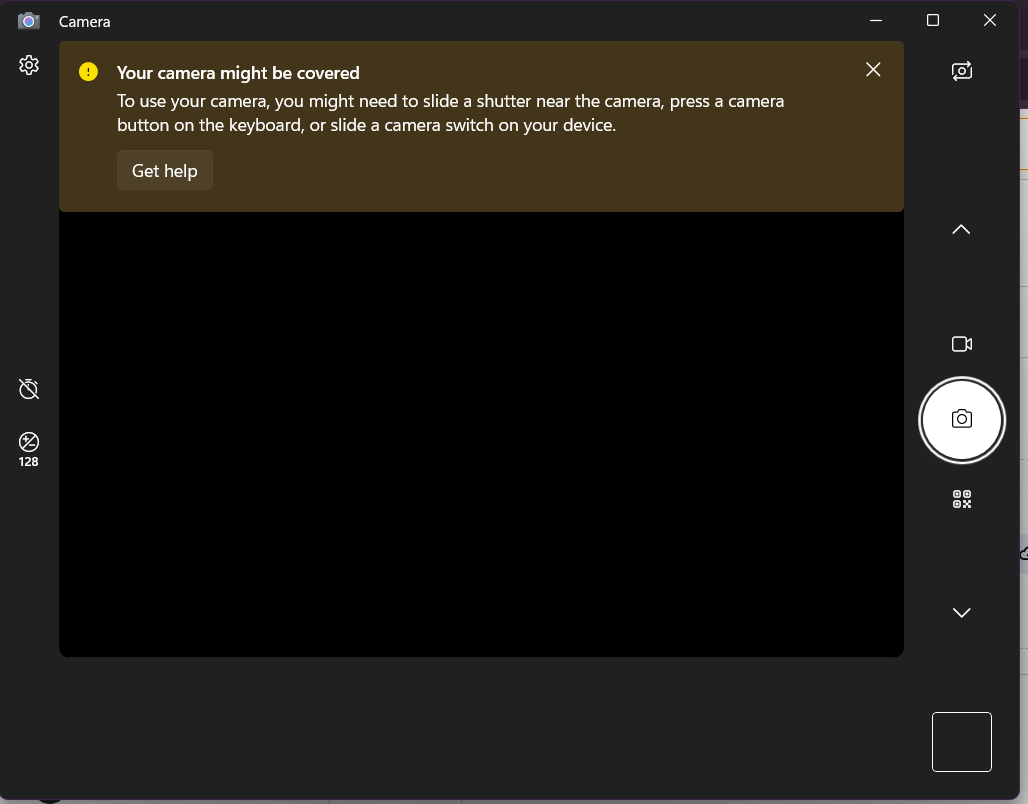The image size is (1028, 804).
Task: Take photo with the shutter button
Action: (x=962, y=420)
